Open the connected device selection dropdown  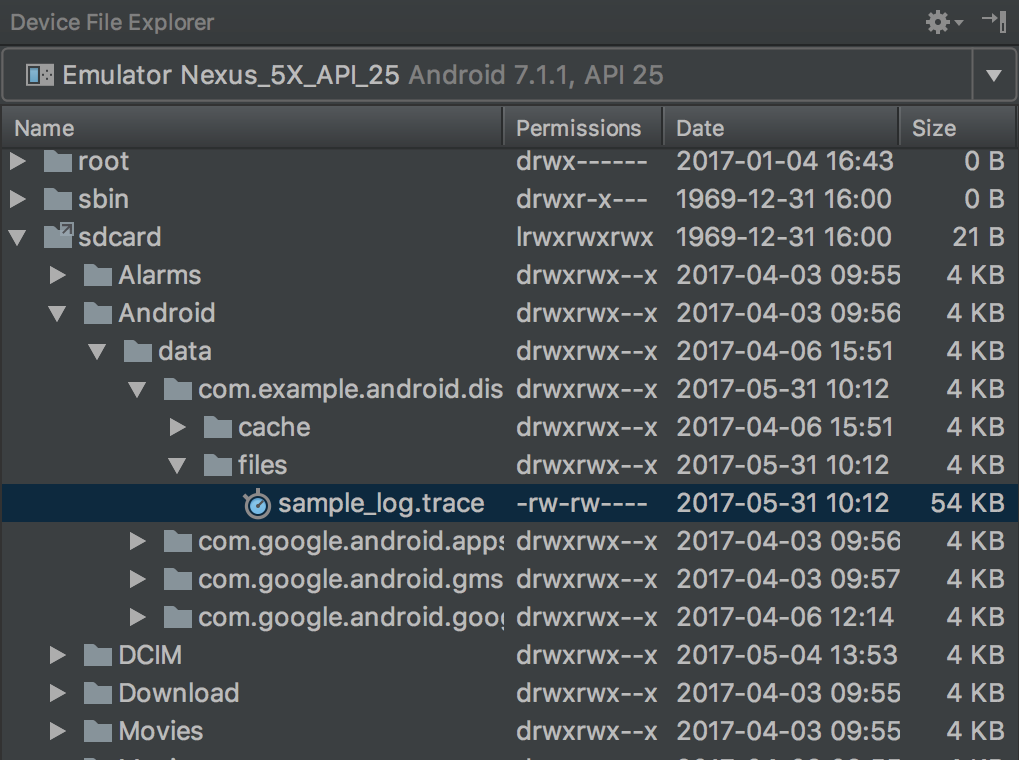(x=994, y=74)
